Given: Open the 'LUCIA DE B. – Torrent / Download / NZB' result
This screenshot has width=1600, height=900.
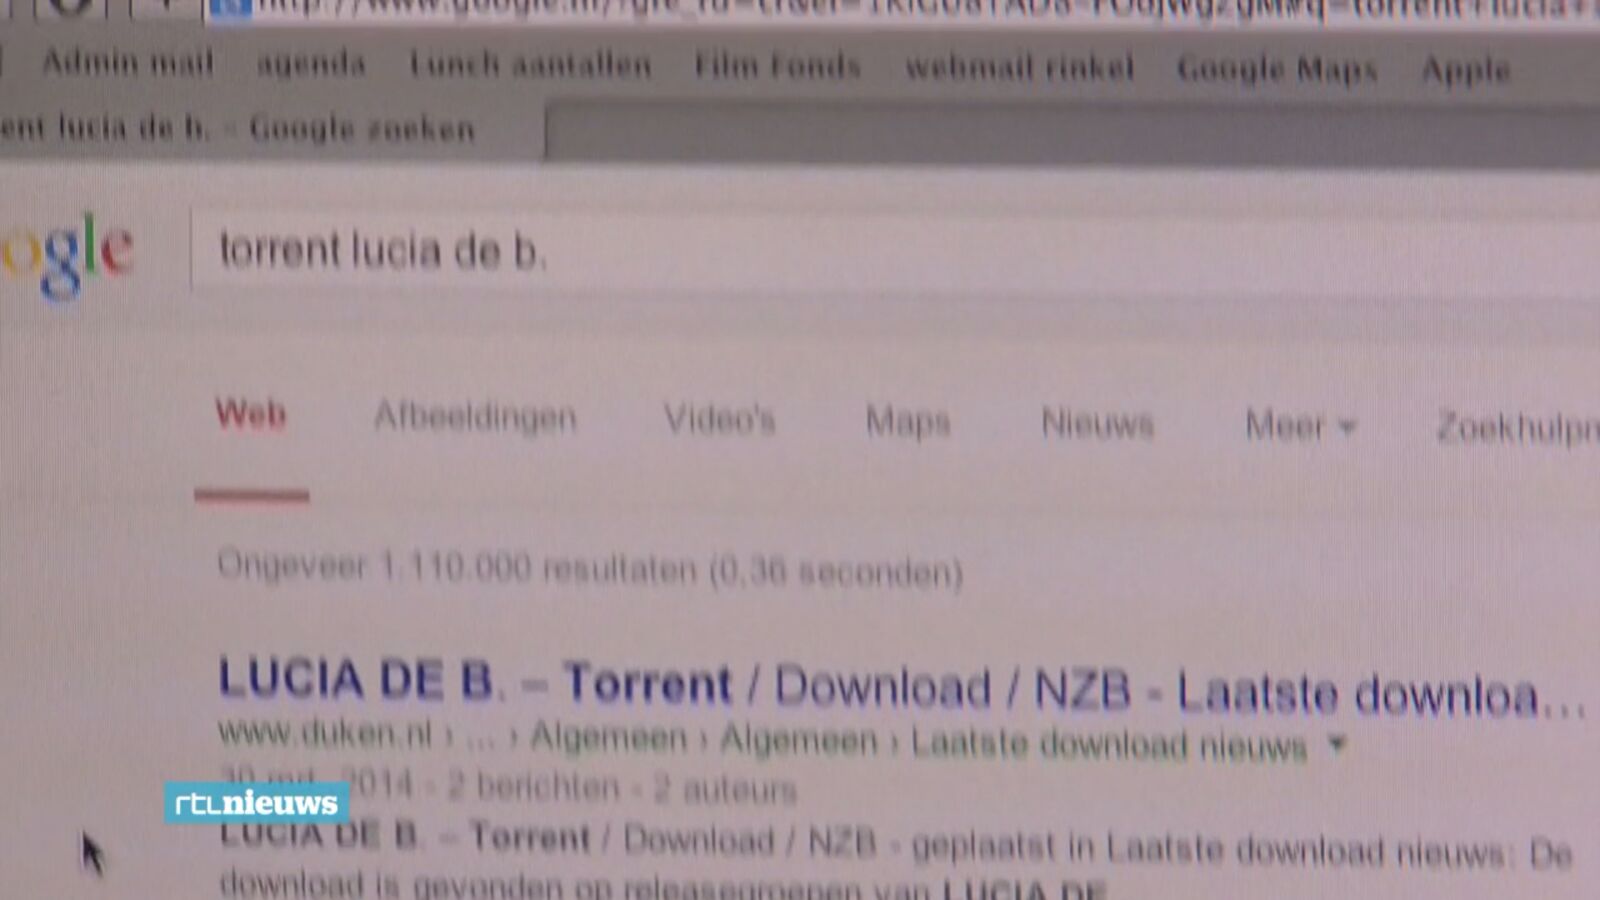Looking at the screenshot, I should [x=902, y=687].
